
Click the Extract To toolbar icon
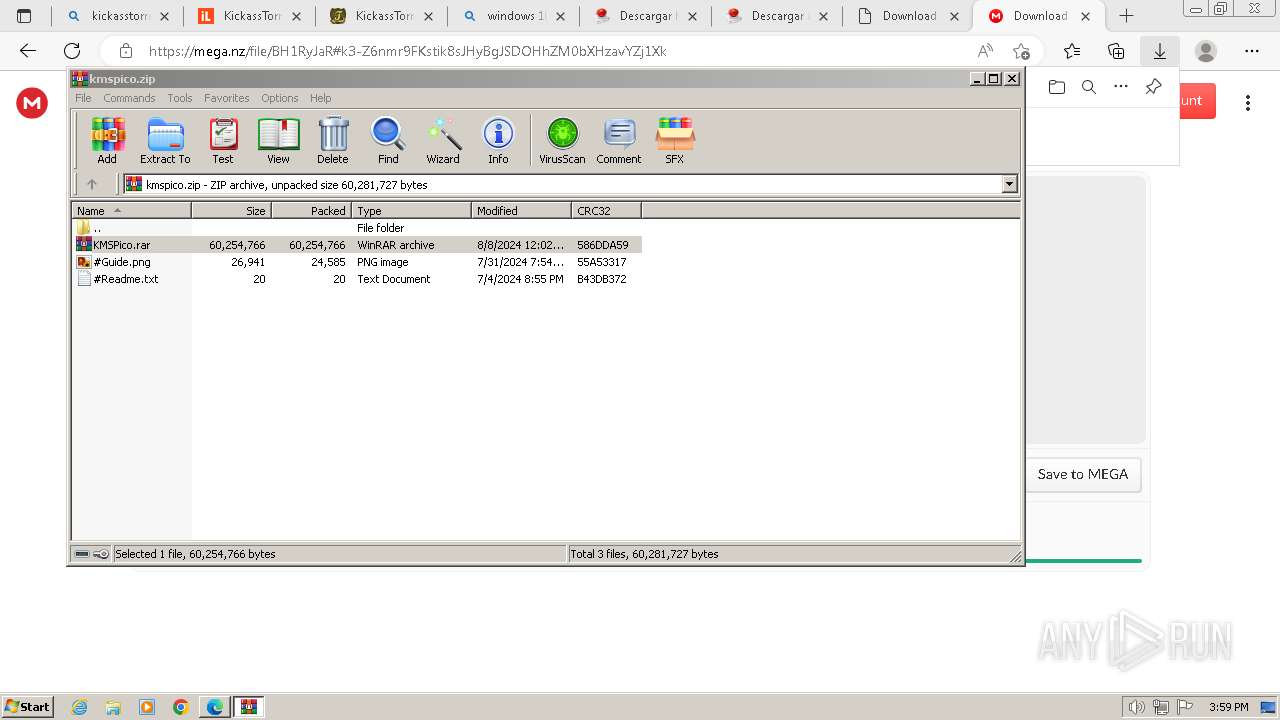(165, 140)
